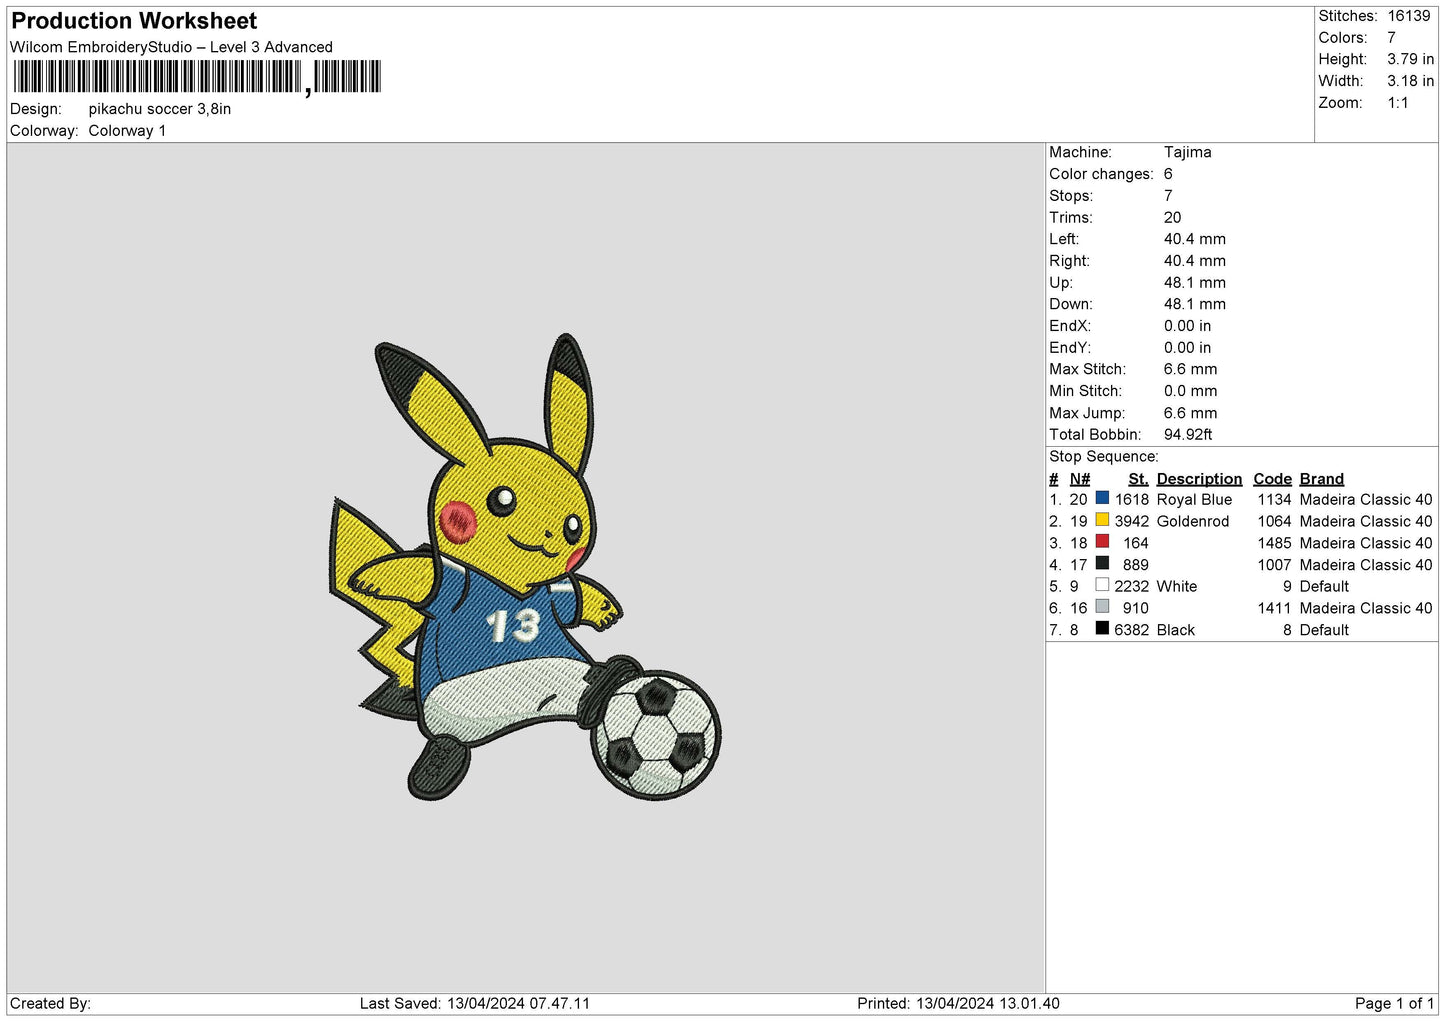
Task: Click code 1411 in row 6
Action: click(1274, 608)
